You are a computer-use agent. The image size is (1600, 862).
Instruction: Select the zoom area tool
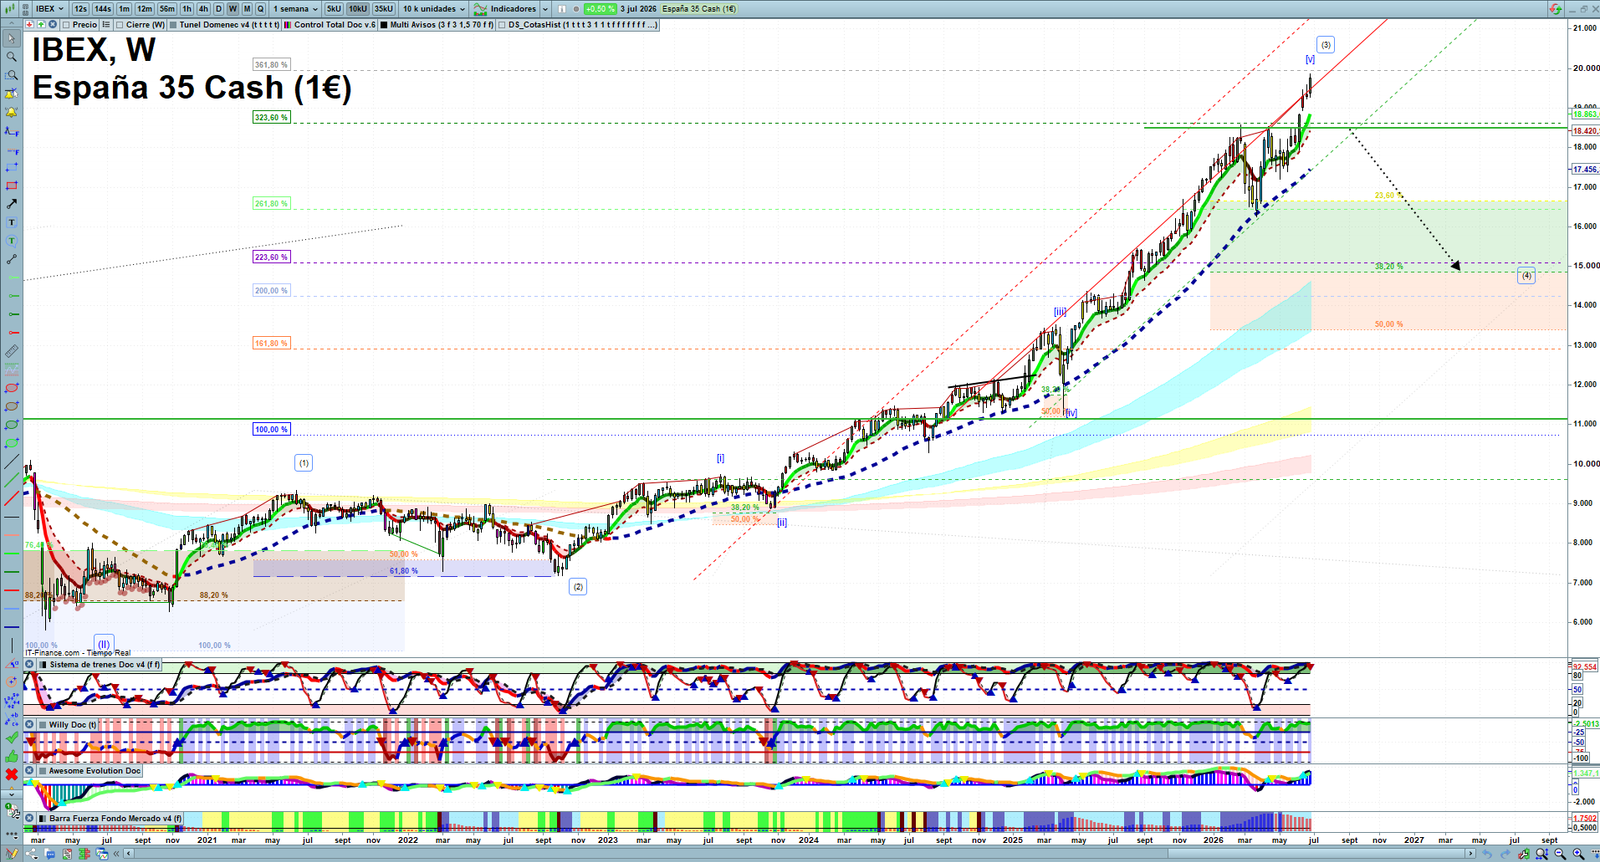pos(11,76)
